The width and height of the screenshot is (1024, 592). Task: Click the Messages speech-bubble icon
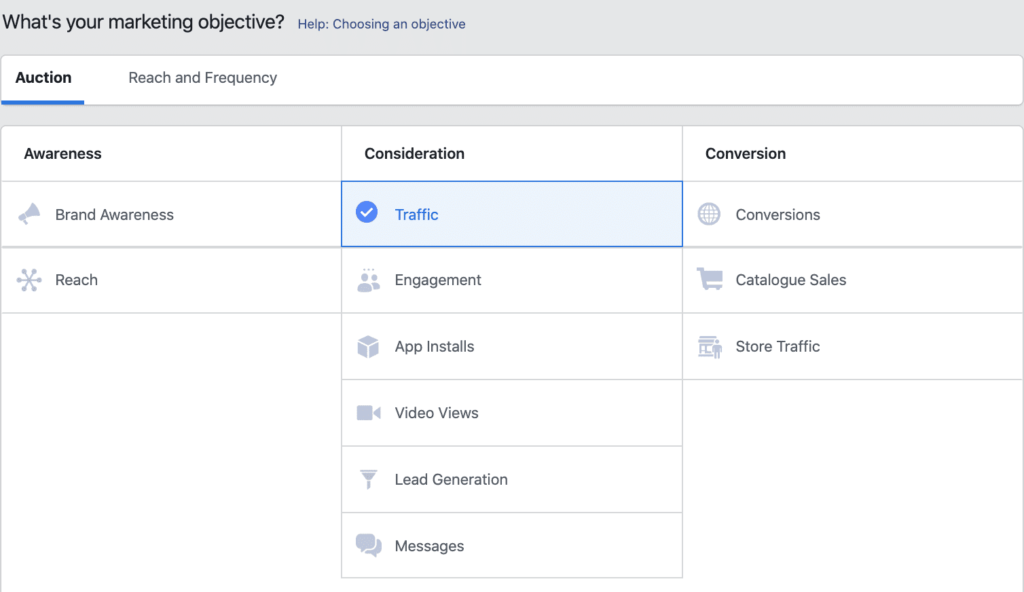(x=368, y=545)
